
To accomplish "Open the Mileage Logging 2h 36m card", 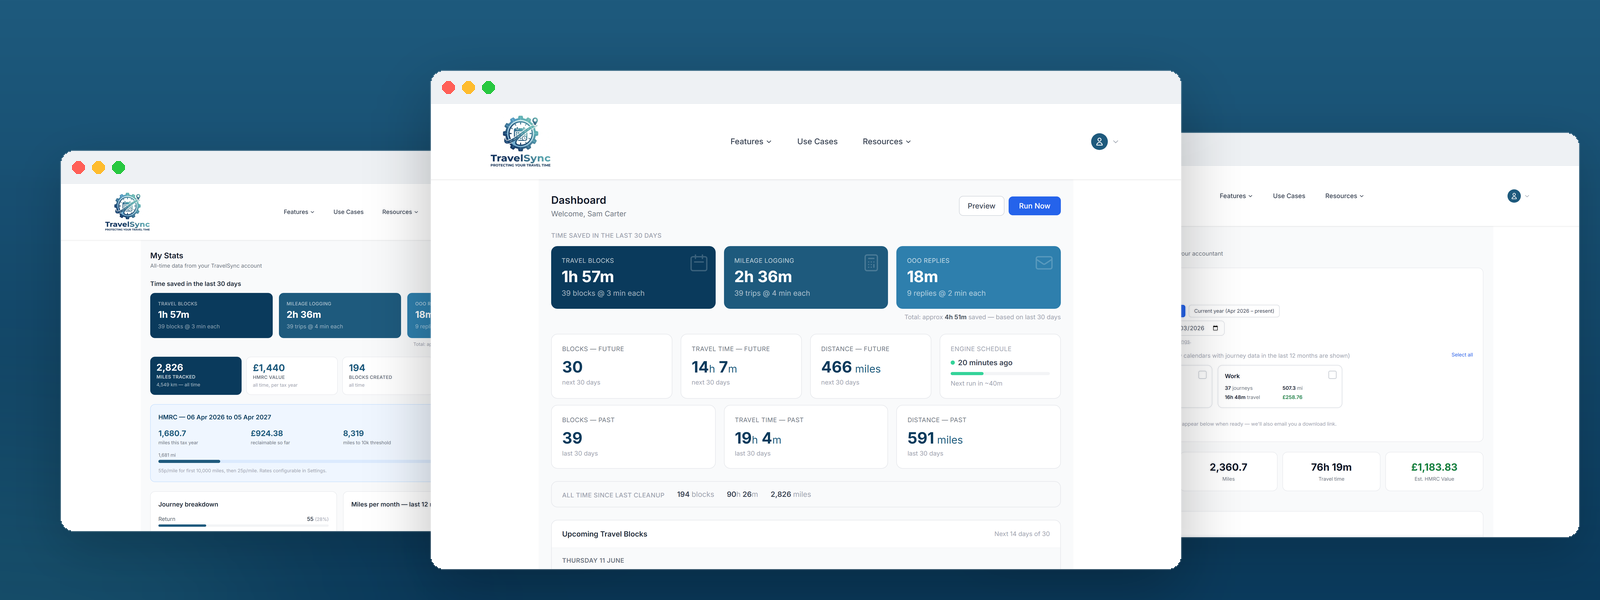I will coord(806,277).
